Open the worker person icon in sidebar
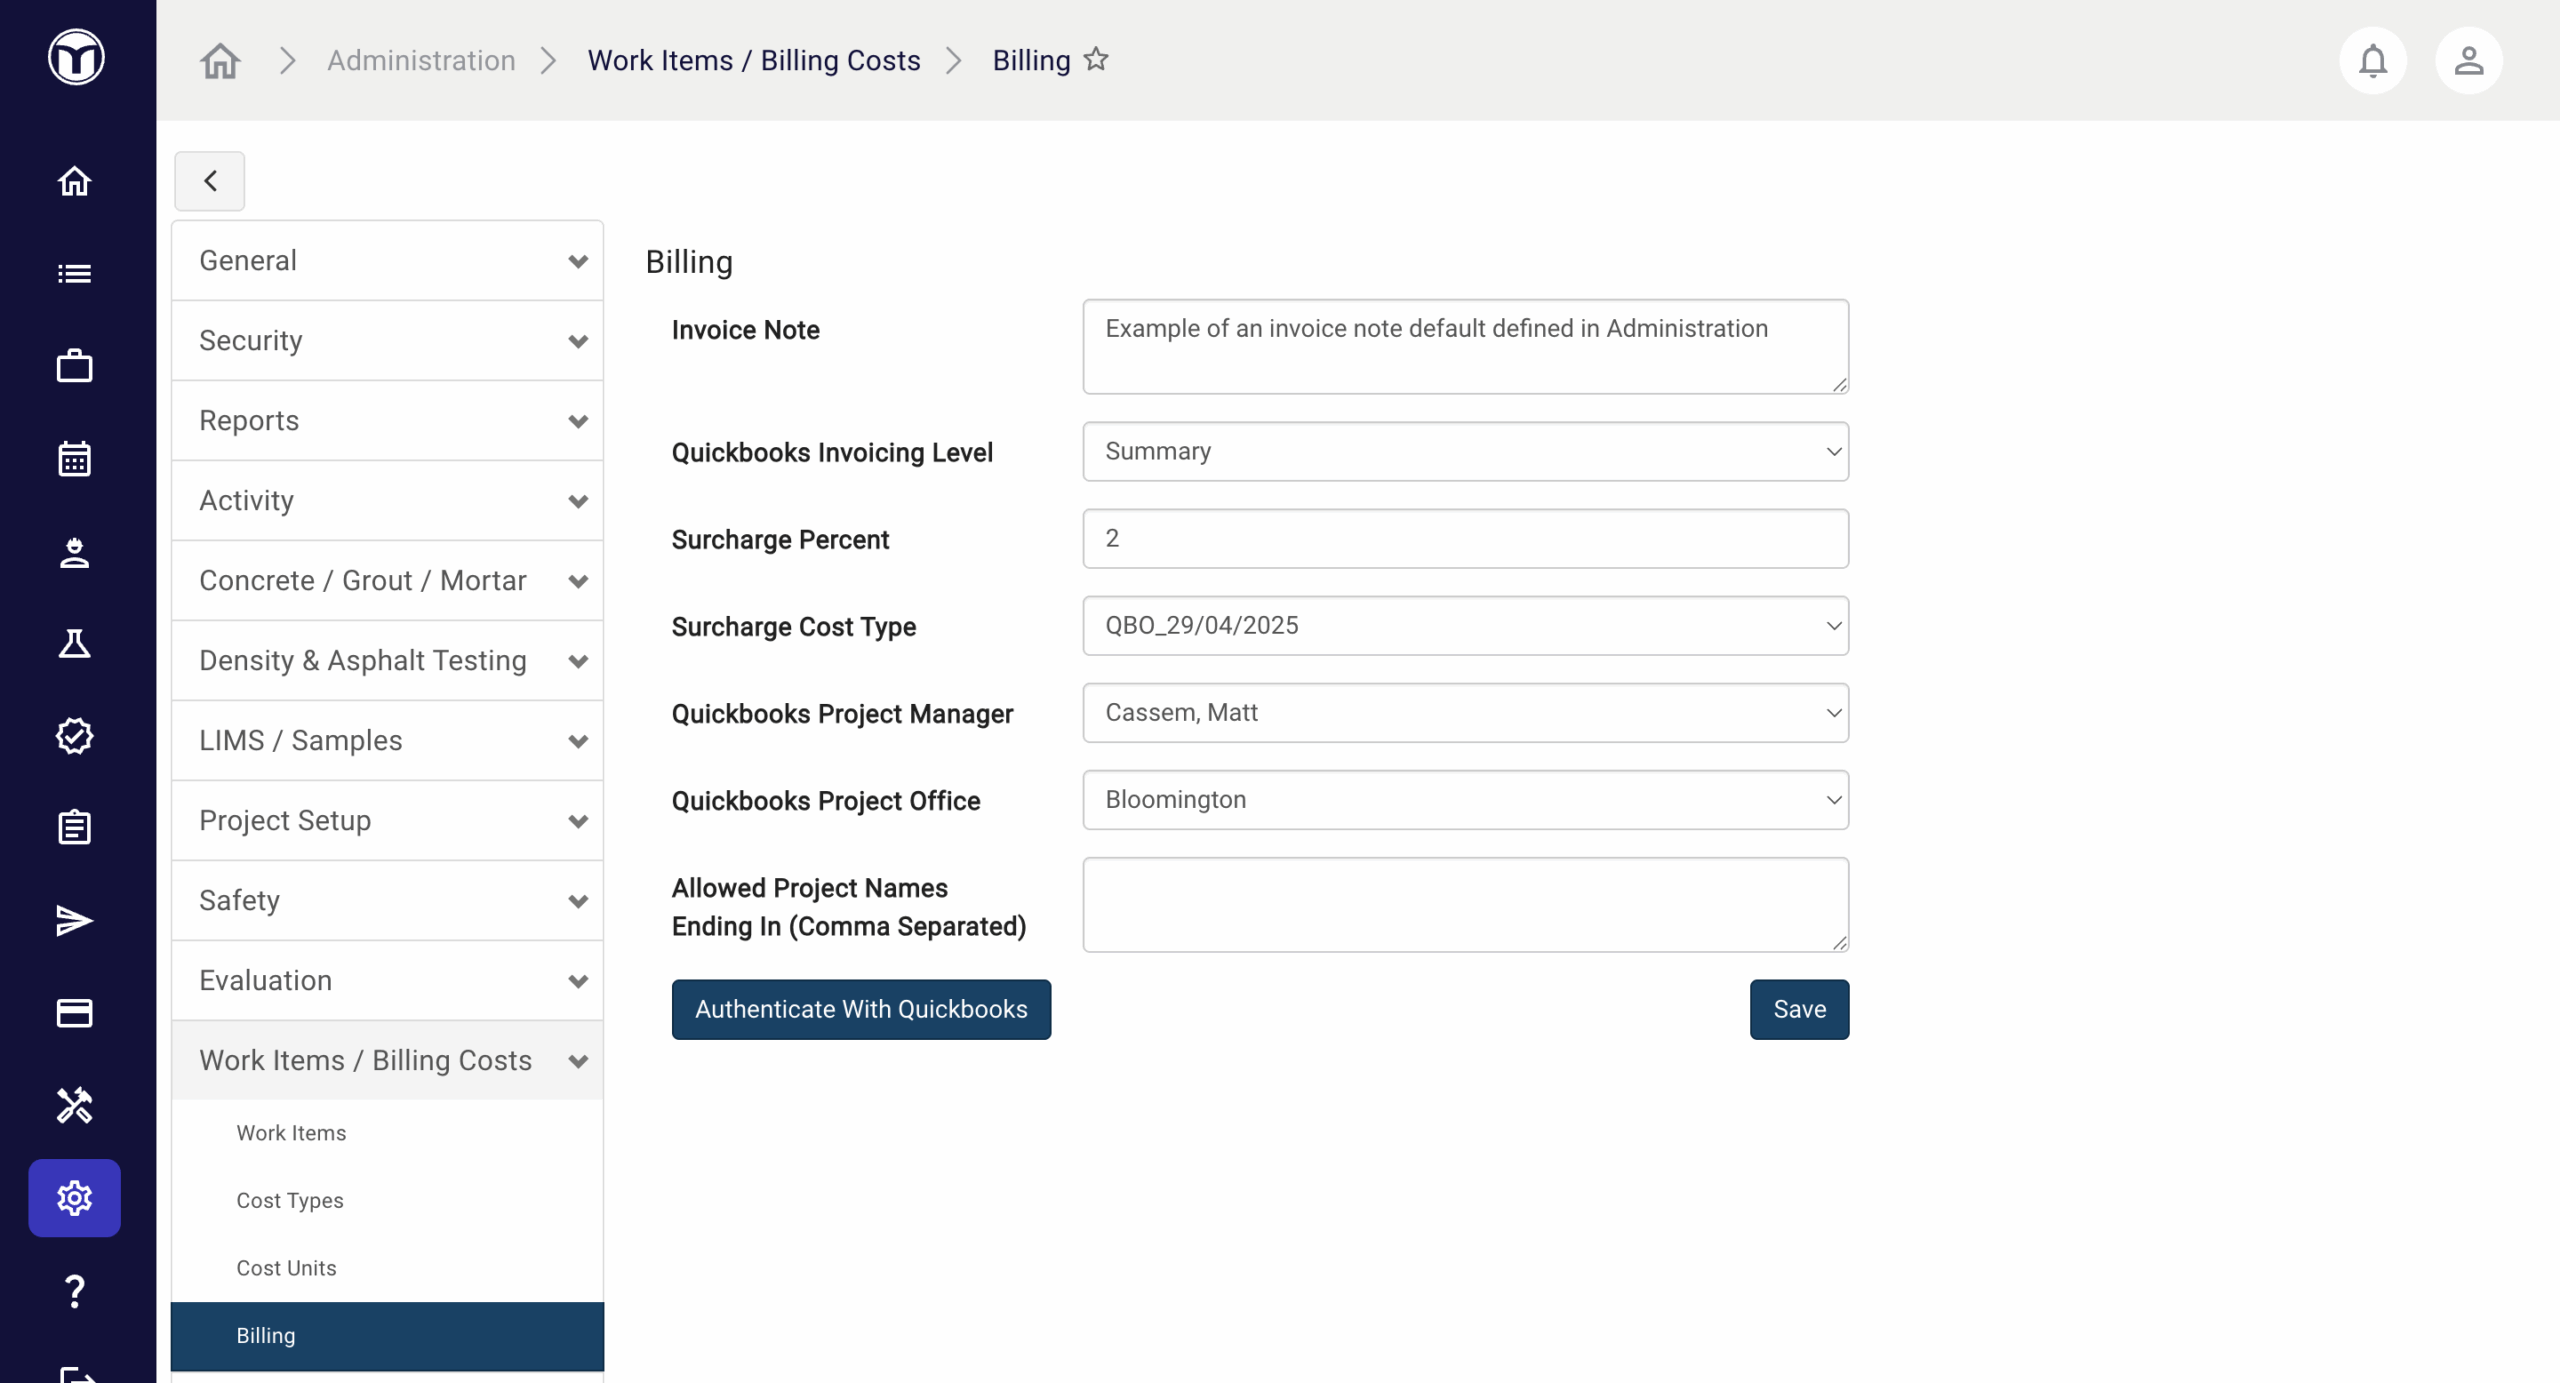 coord(74,551)
